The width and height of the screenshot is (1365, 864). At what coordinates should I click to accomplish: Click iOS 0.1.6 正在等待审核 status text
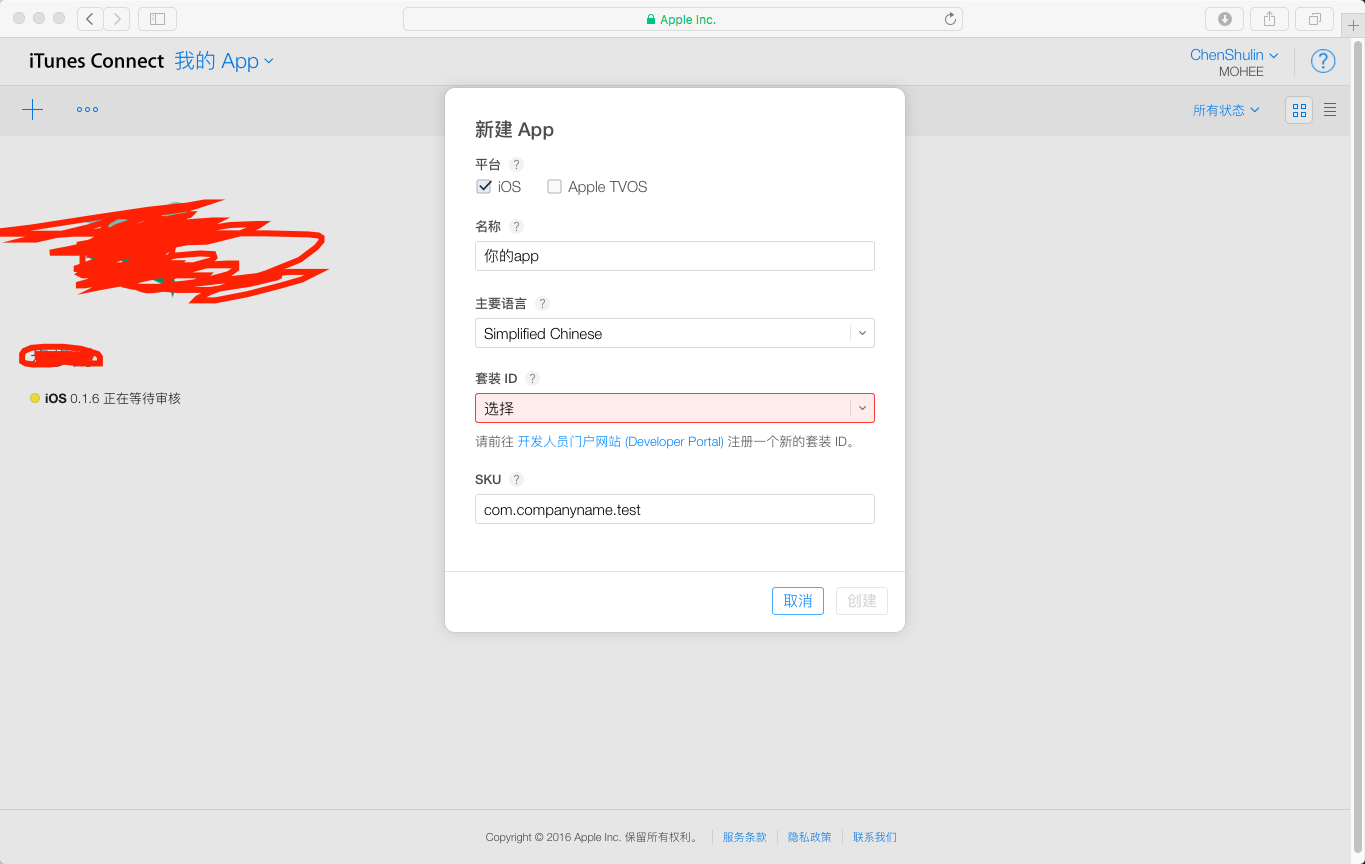click(x=113, y=398)
